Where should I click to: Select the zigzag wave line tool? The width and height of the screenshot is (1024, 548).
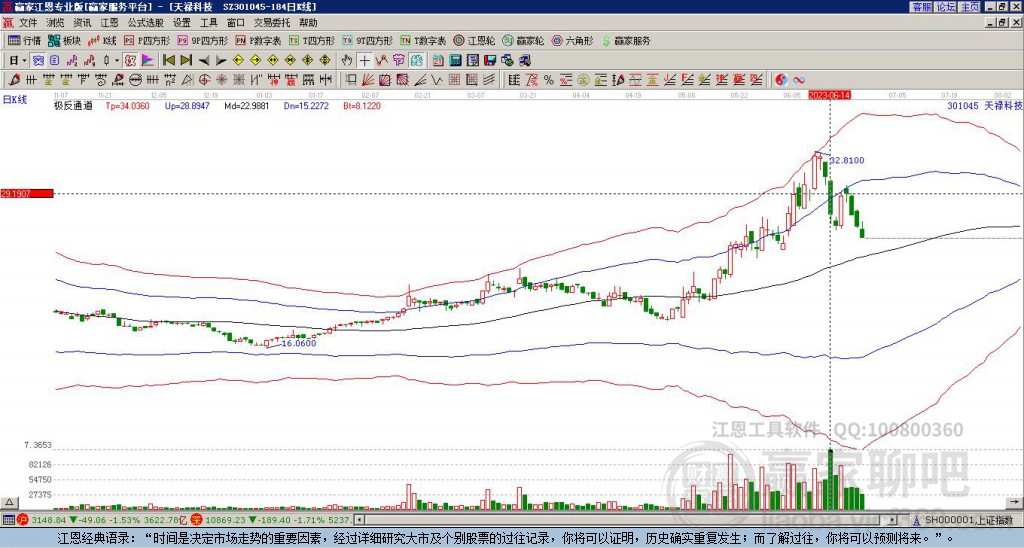[x=437, y=80]
